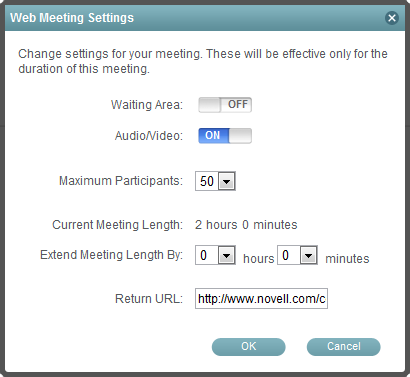Turn on the Waiting Area switch
This screenshot has width=410, height=377.
click(x=225, y=105)
